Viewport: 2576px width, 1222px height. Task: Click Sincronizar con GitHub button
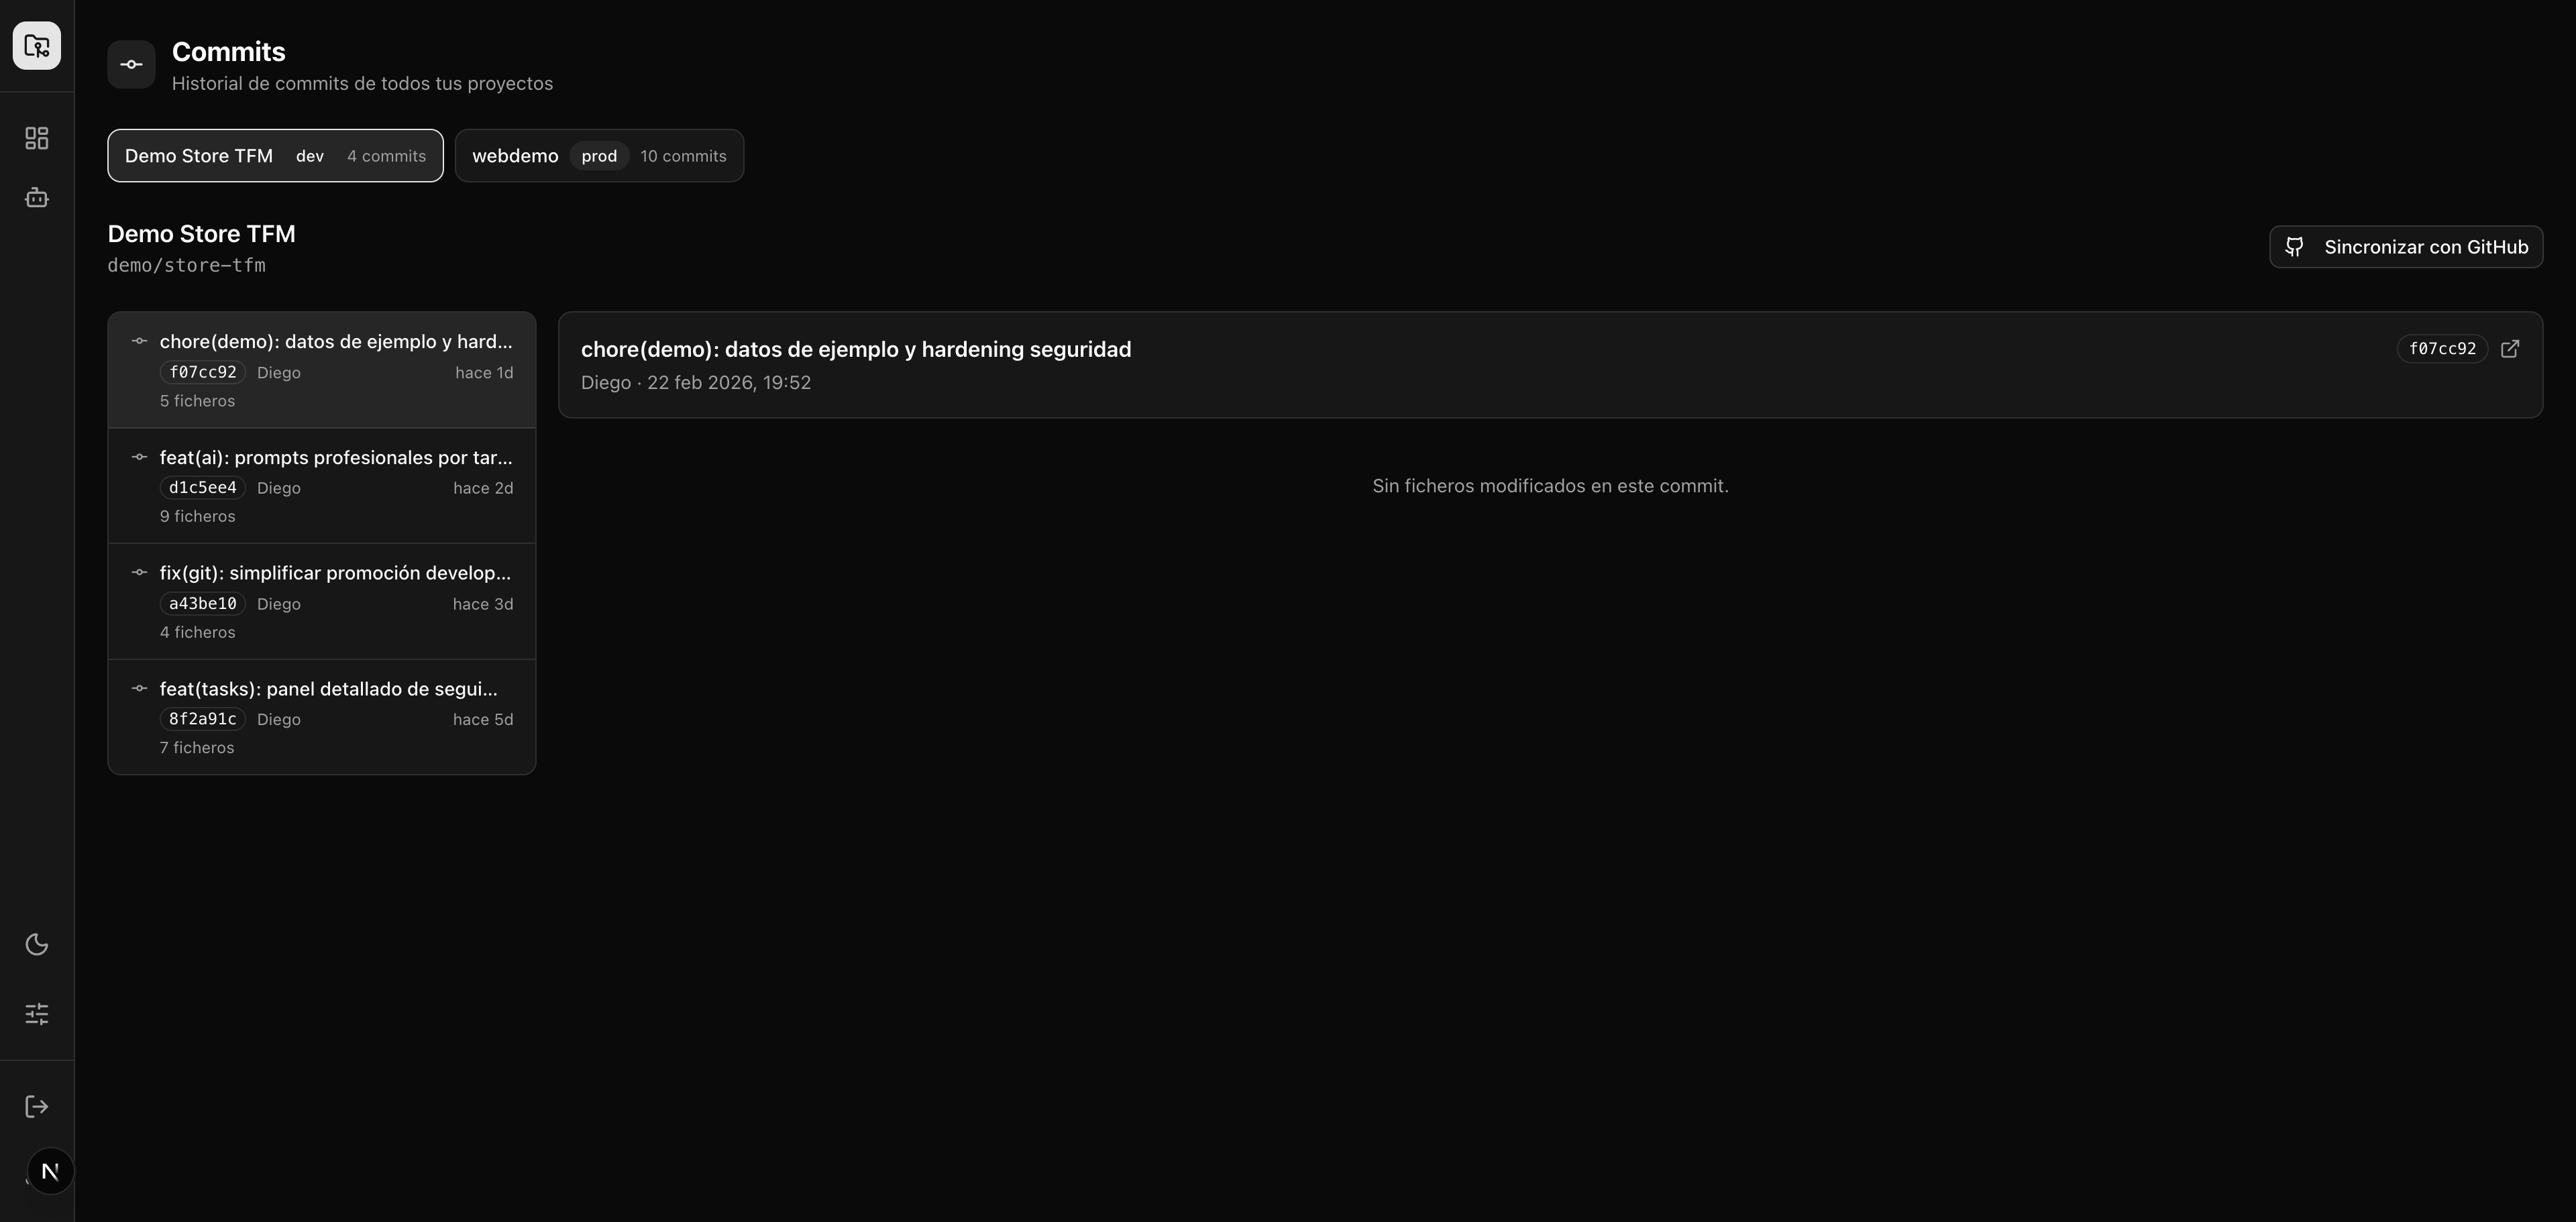coord(2406,247)
